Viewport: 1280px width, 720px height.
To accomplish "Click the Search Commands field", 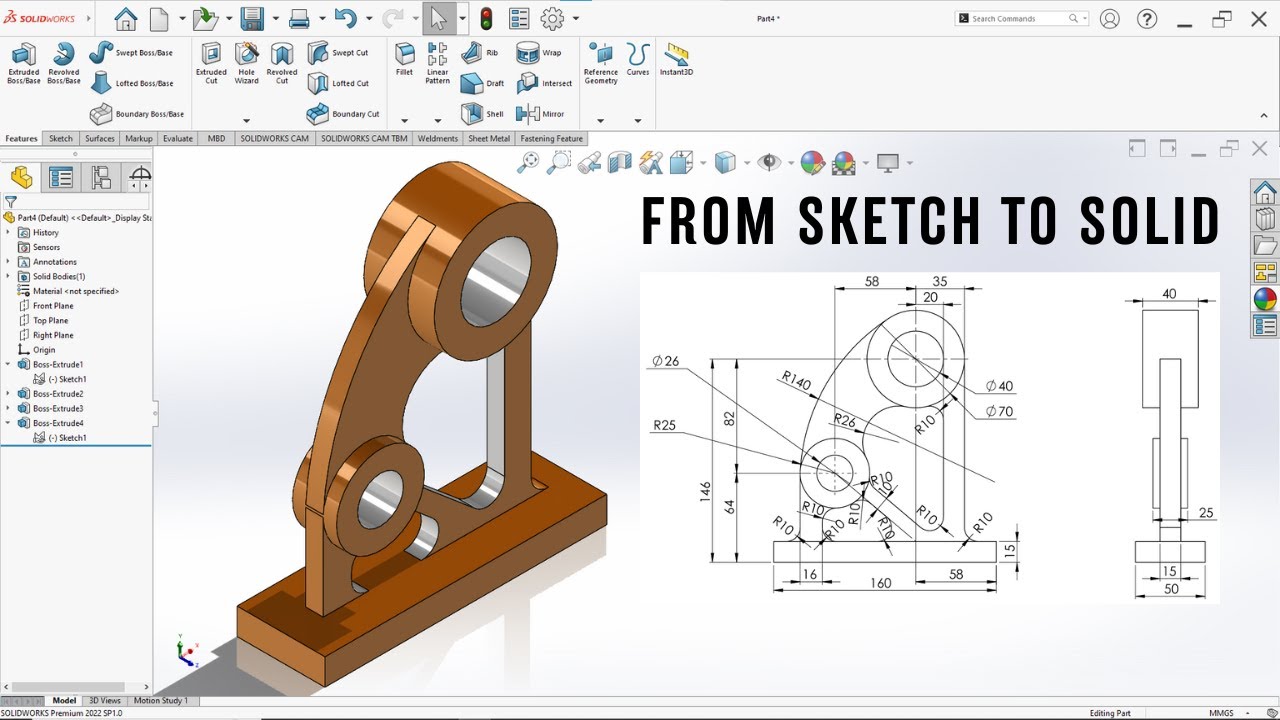I will pos(1022,18).
